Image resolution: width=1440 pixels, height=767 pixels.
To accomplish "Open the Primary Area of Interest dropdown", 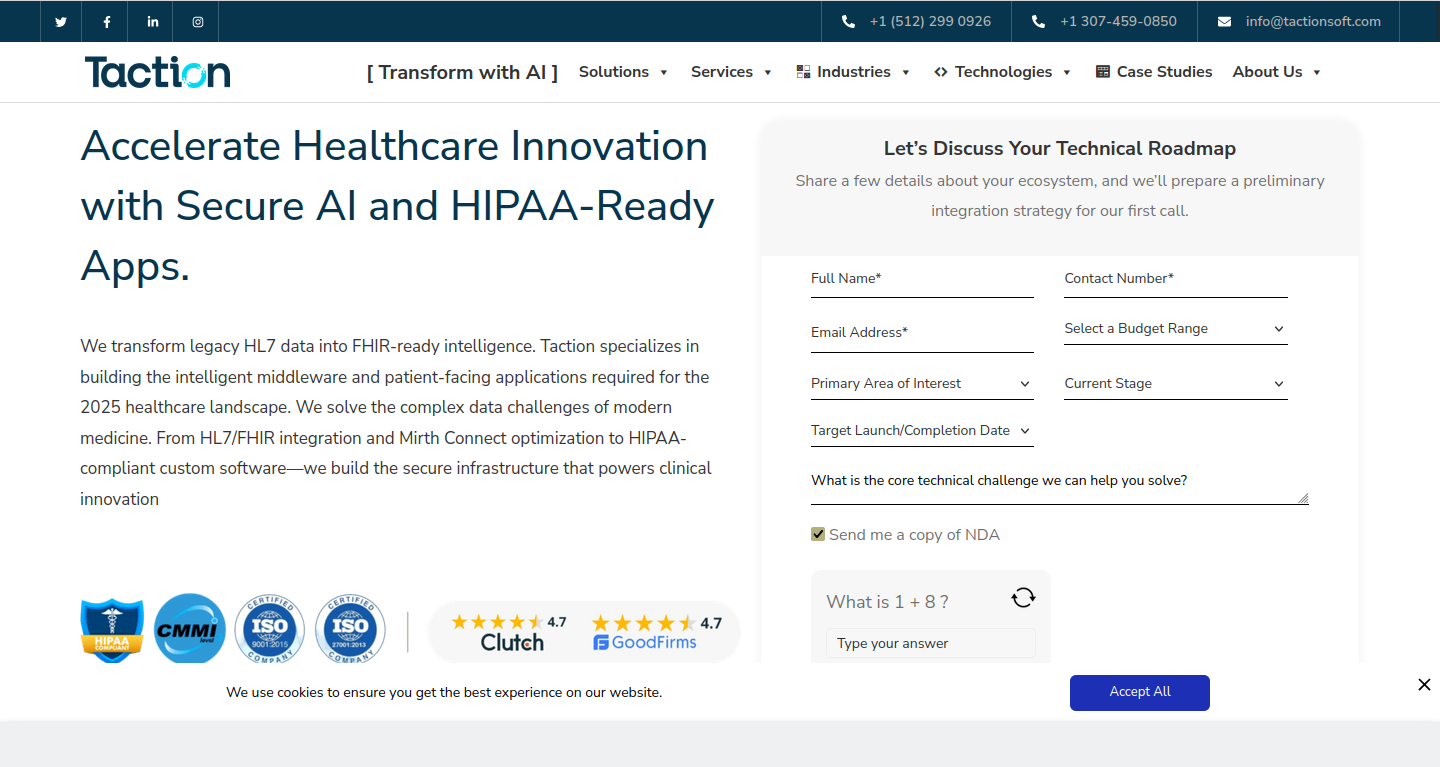I will [x=921, y=384].
